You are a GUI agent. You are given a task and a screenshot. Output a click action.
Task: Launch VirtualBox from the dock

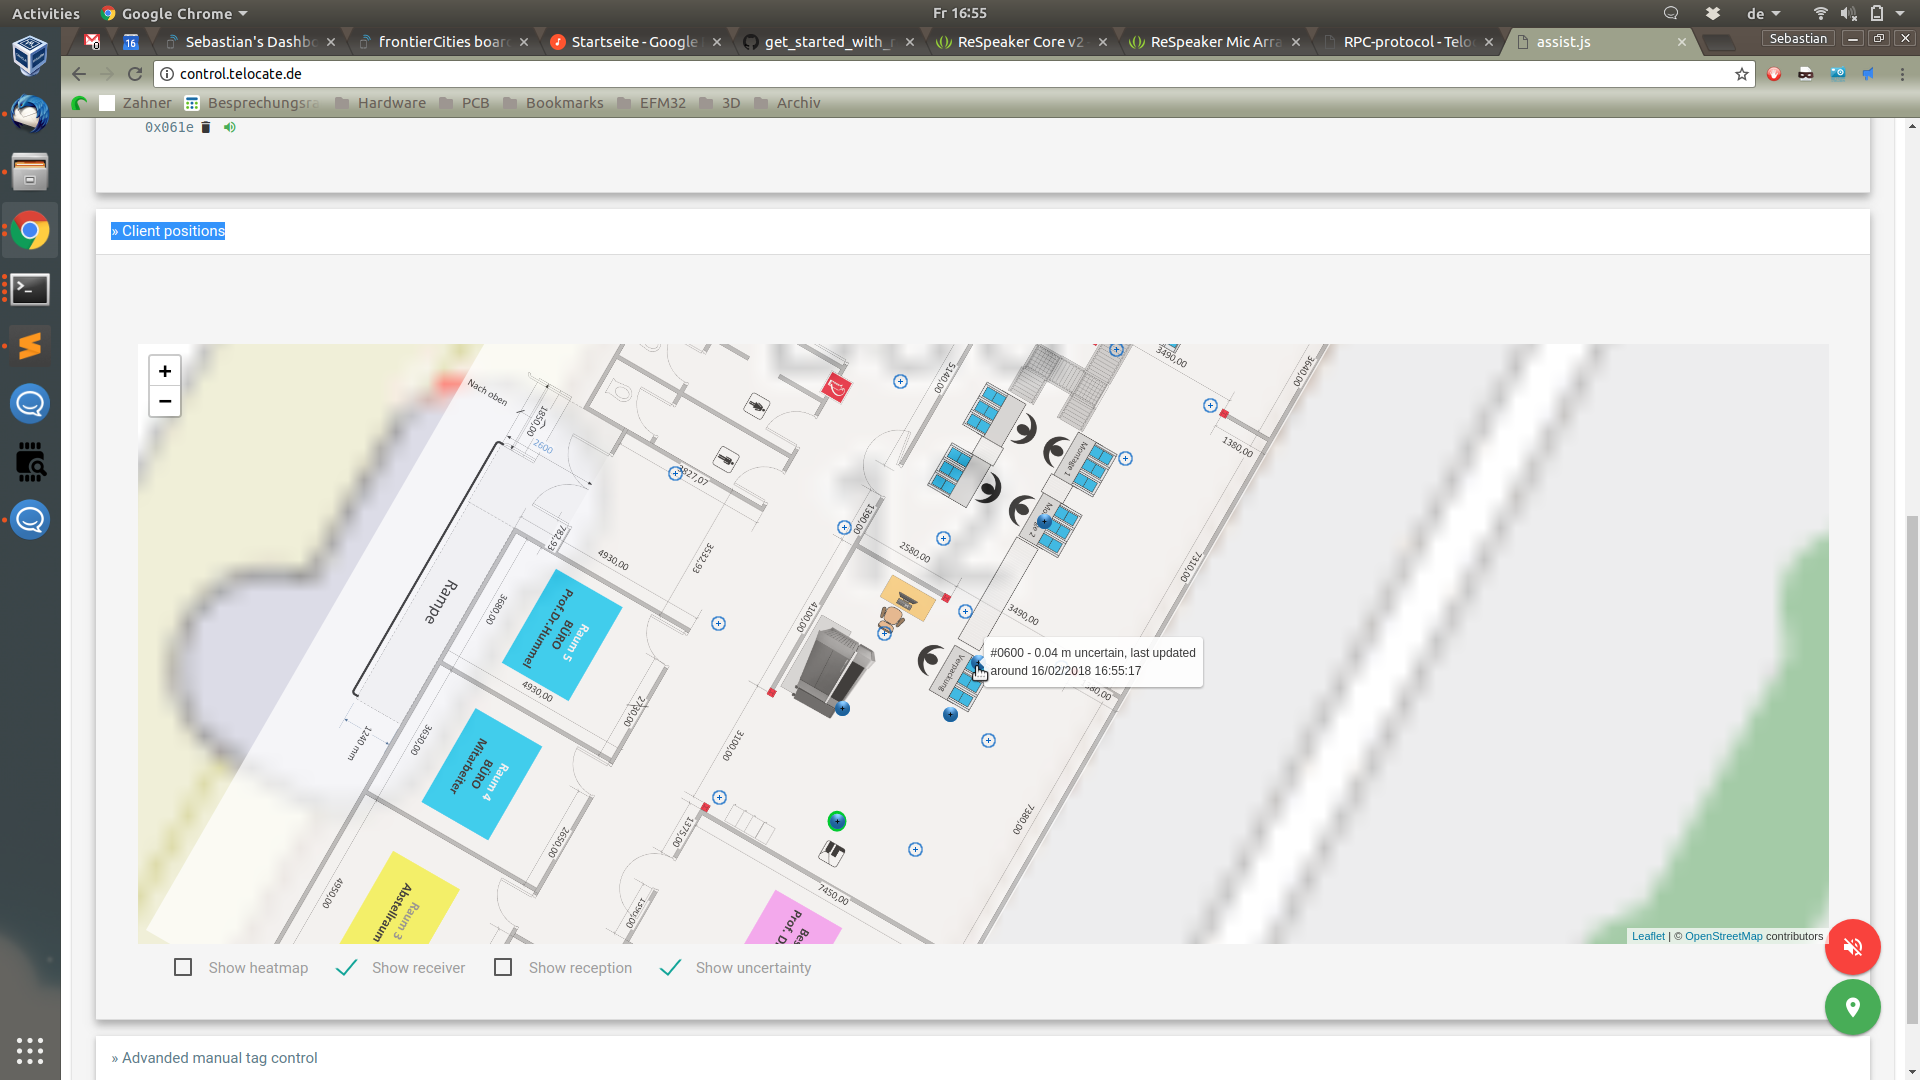click(30, 55)
